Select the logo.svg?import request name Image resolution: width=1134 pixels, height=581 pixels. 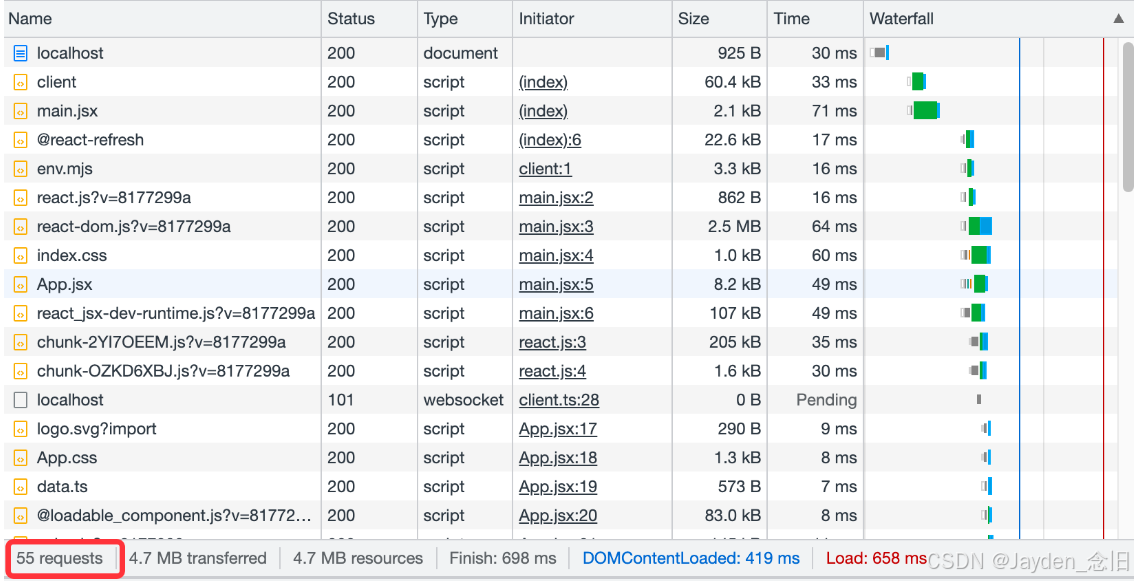click(97, 429)
